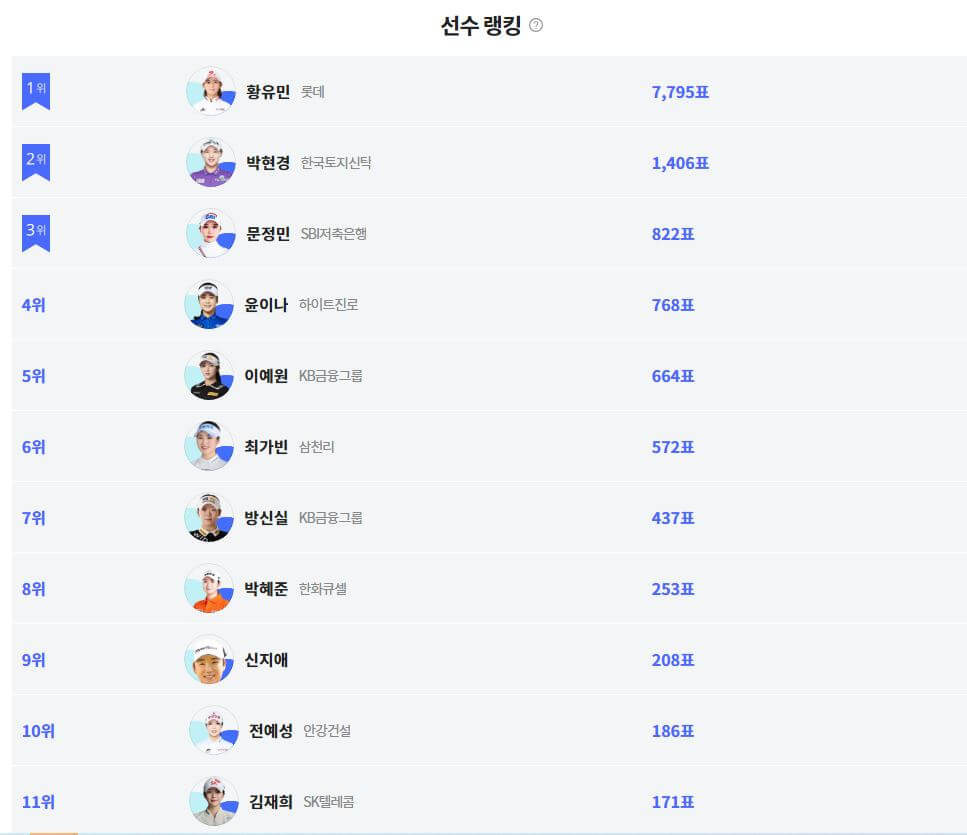The width and height of the screenshot is (967, 835).
Task: Select 박현경's profile picture
Action: [x=210, y=162]
